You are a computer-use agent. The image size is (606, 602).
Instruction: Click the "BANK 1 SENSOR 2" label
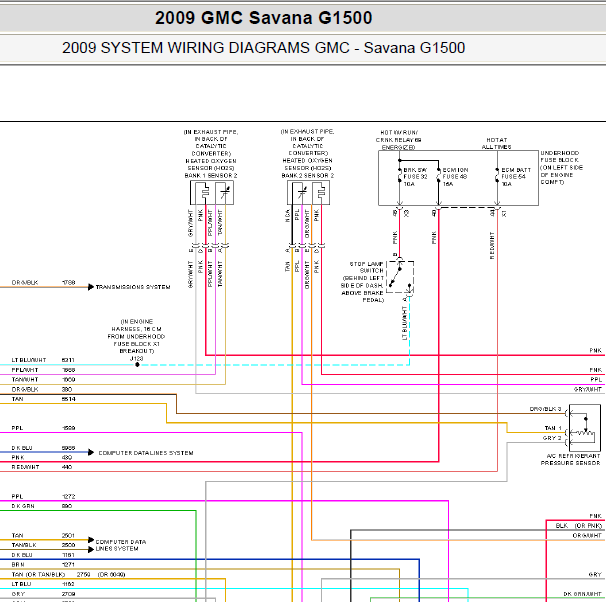pos(211,175)
